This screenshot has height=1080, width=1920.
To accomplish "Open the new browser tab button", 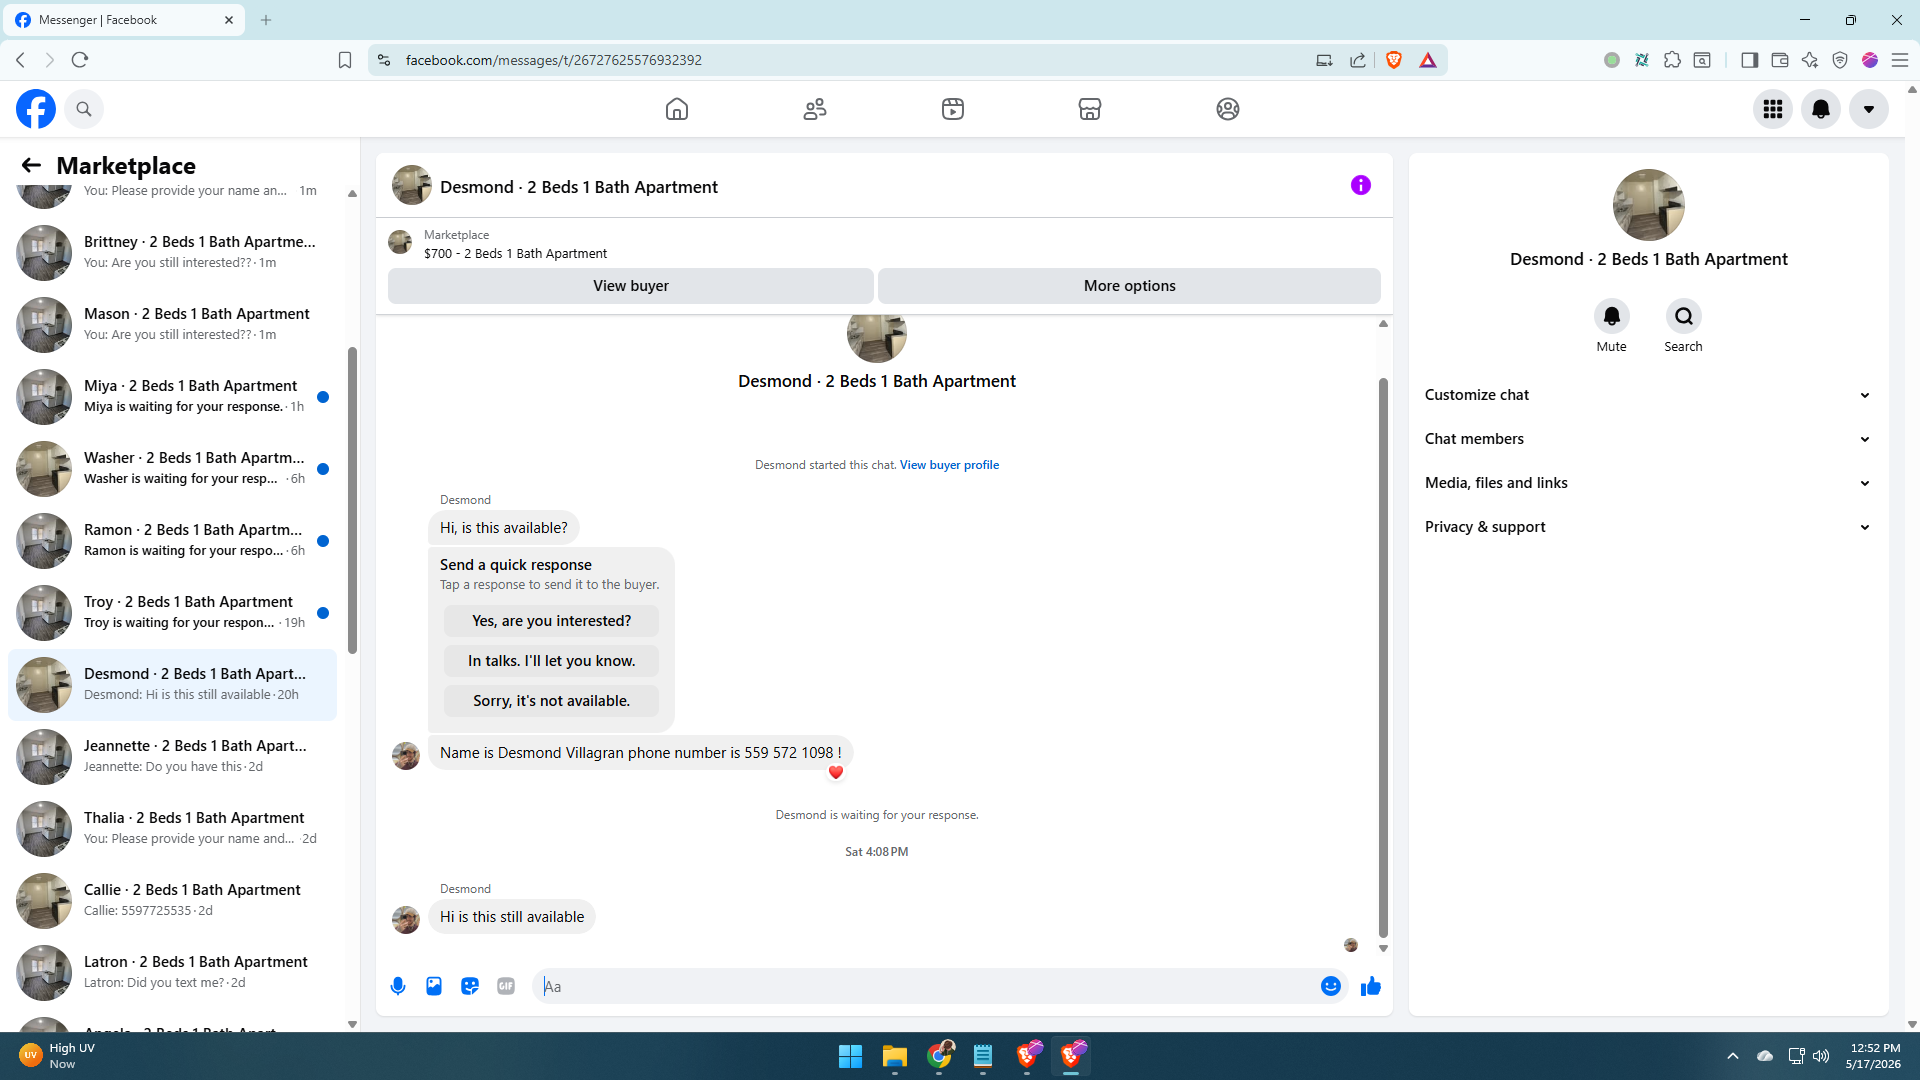I will (x=266, y=20).
